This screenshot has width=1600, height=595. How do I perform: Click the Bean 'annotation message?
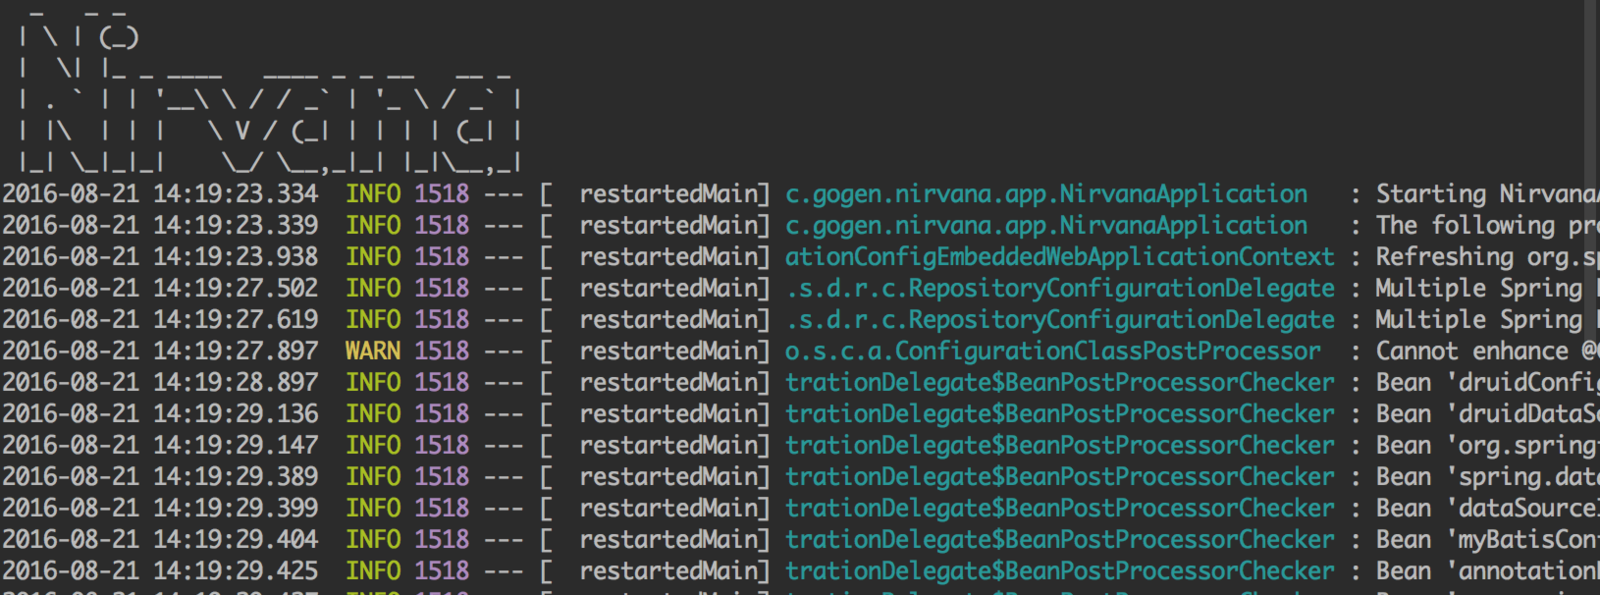tap(1487, 571)
